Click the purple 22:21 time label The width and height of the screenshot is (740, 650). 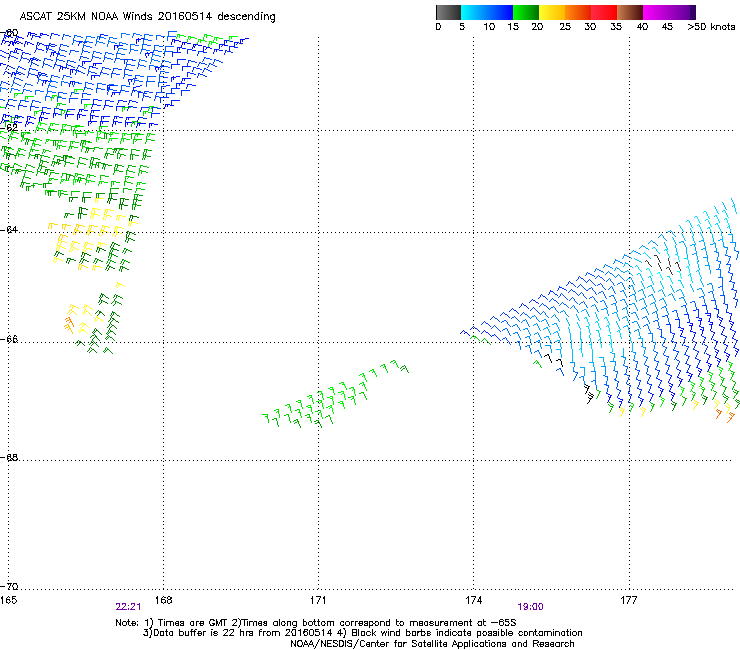tap(128, 607)
